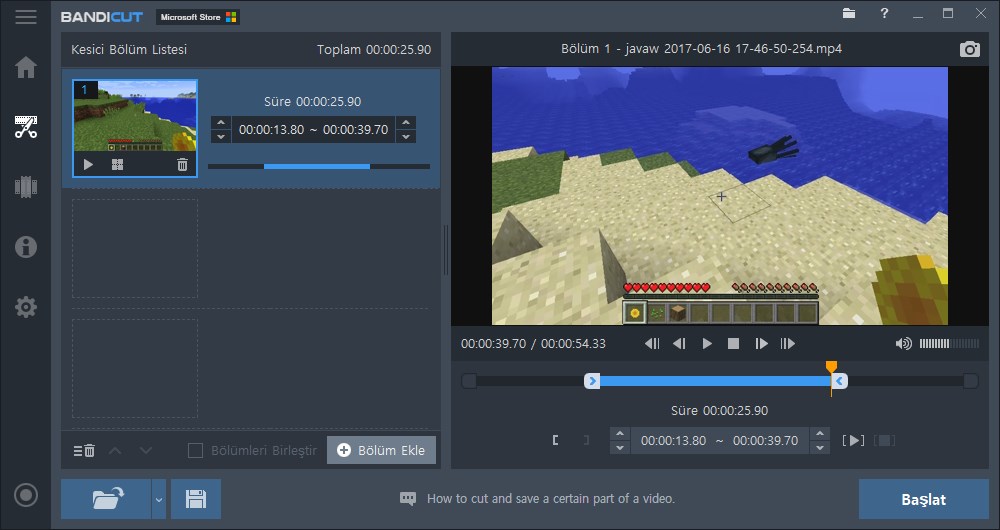Adjust the volume level bar

949,344
